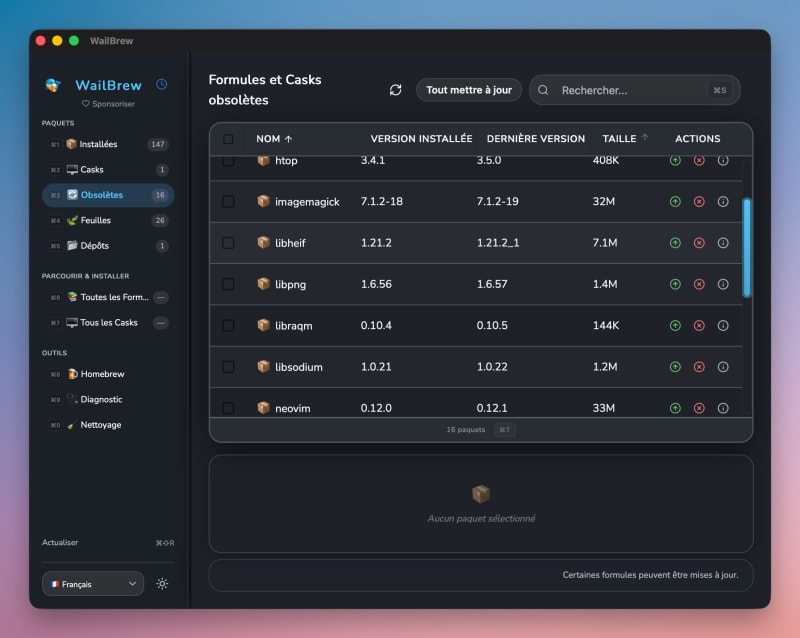Tick the select-all checkbox in table header

pyautogui.click(x=228, y=139)
